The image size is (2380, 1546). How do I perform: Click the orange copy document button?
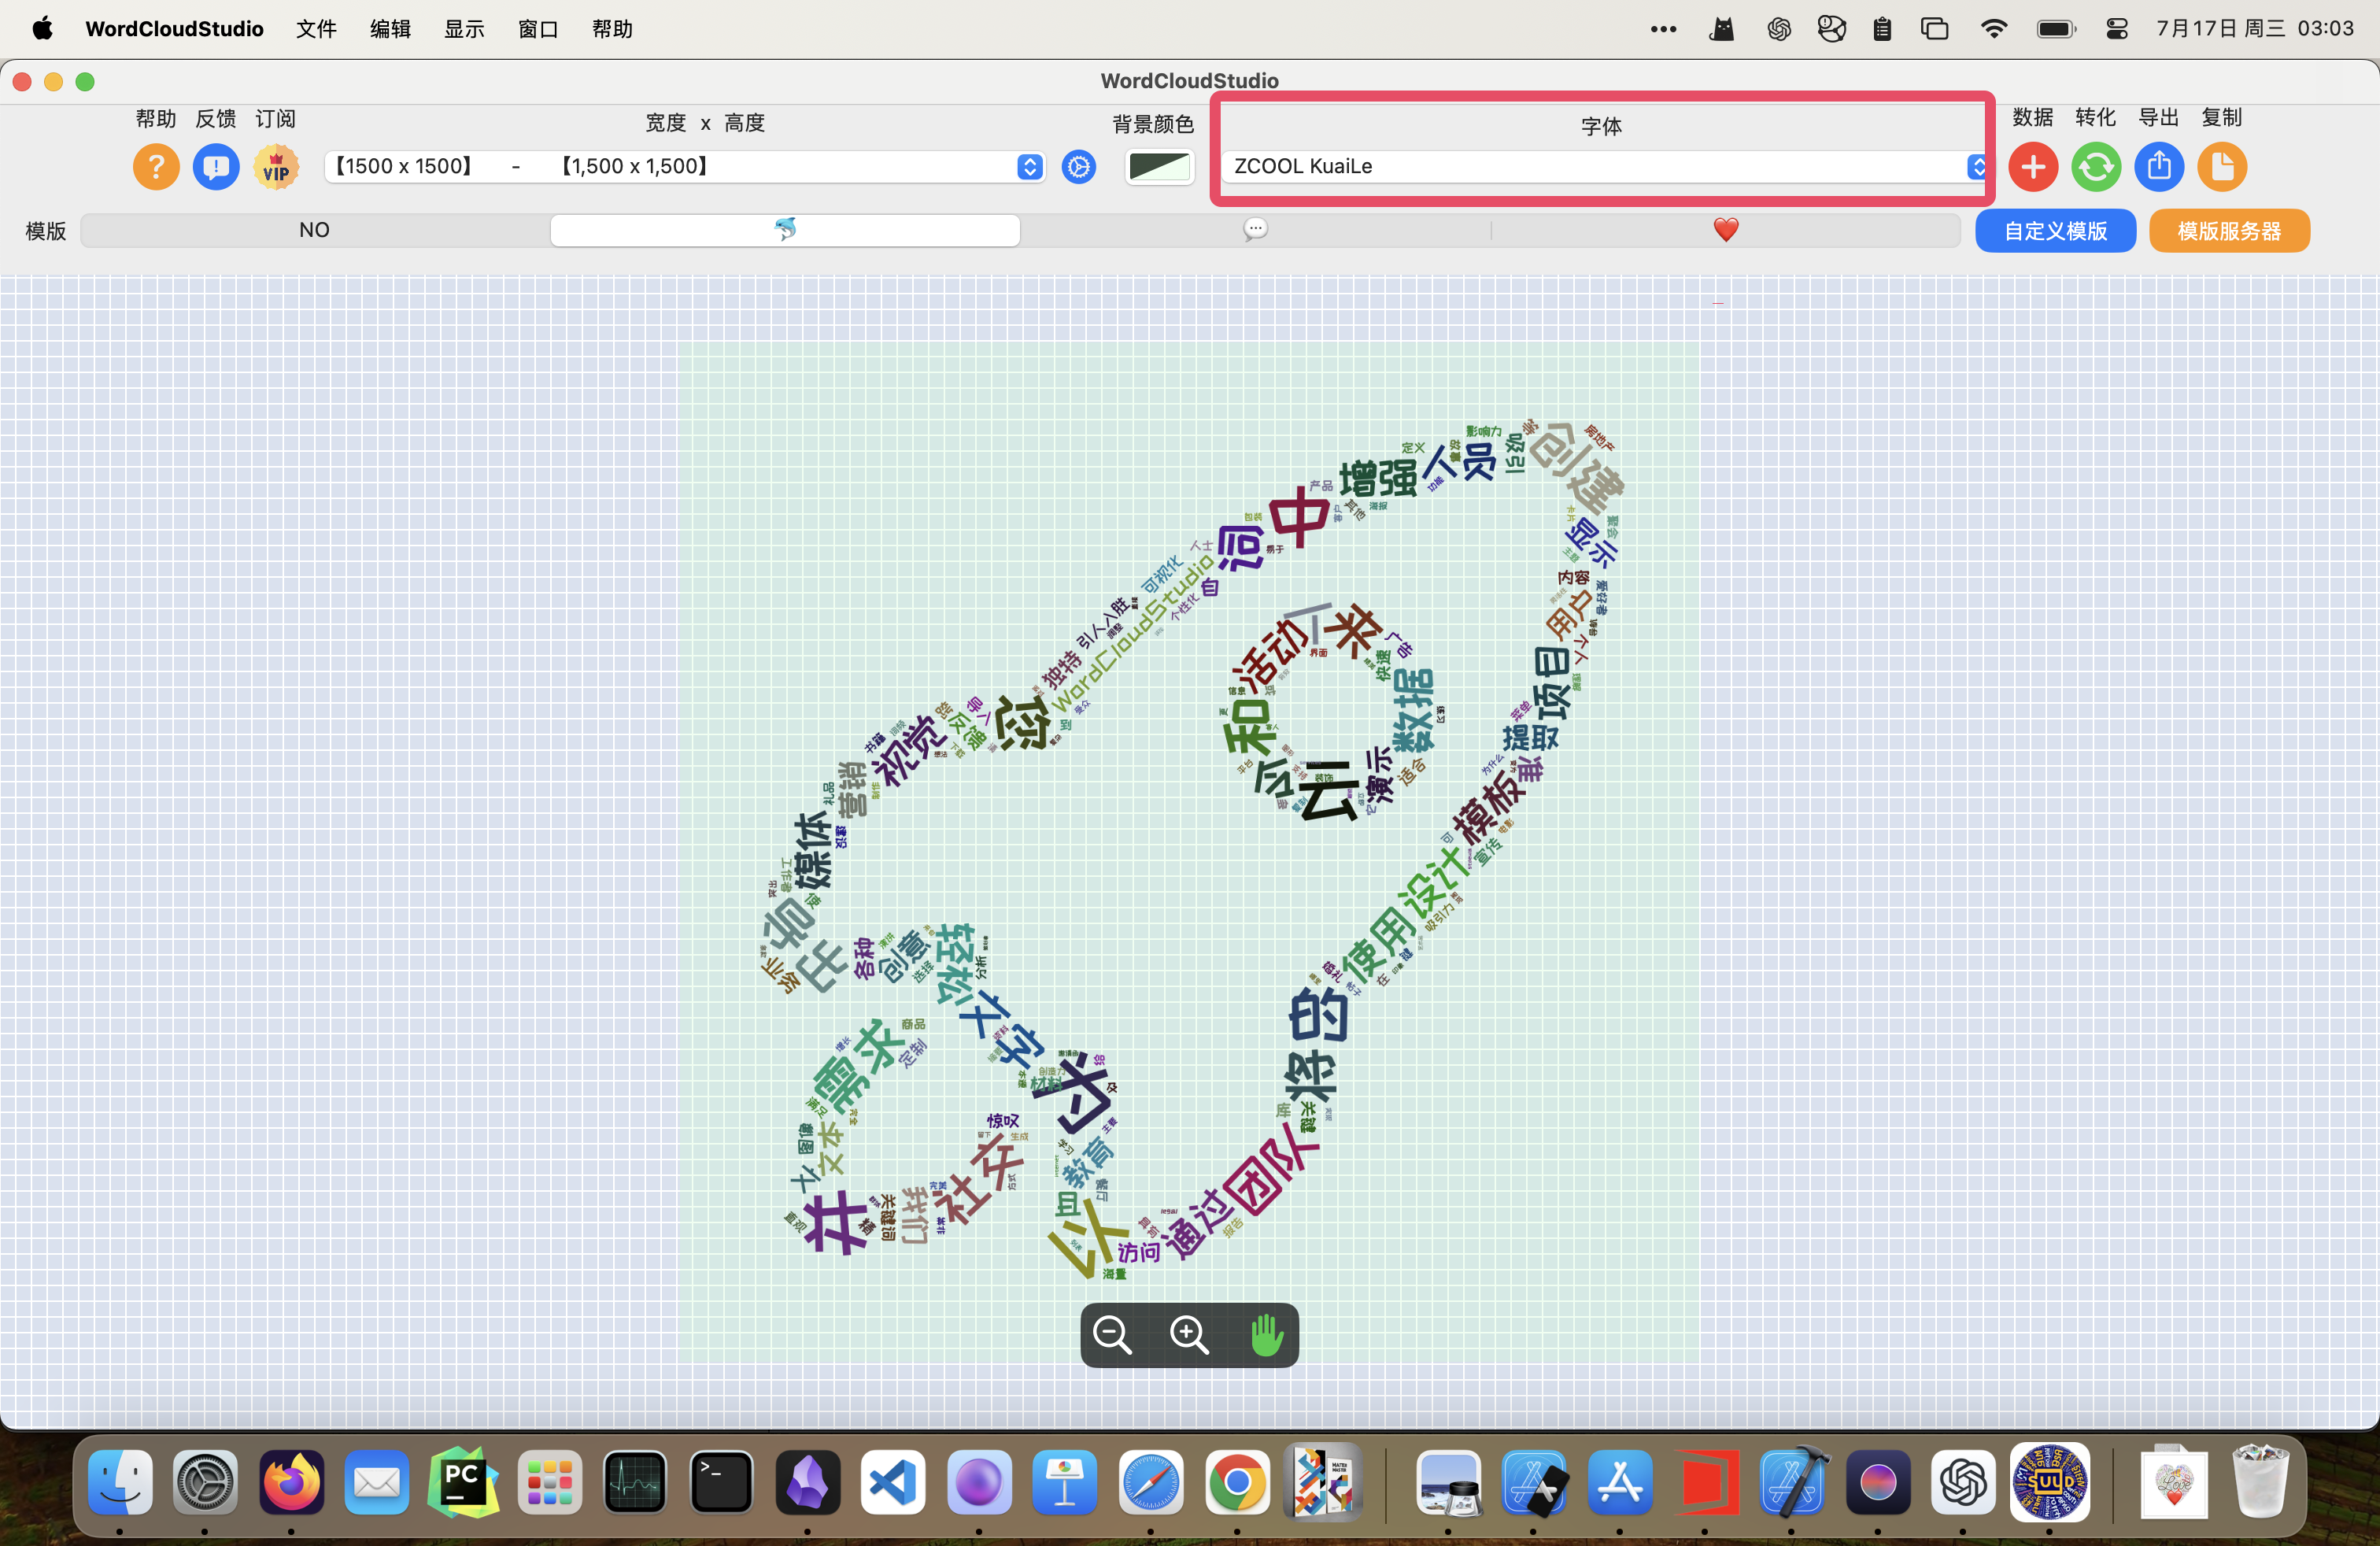pos(2222,167)
